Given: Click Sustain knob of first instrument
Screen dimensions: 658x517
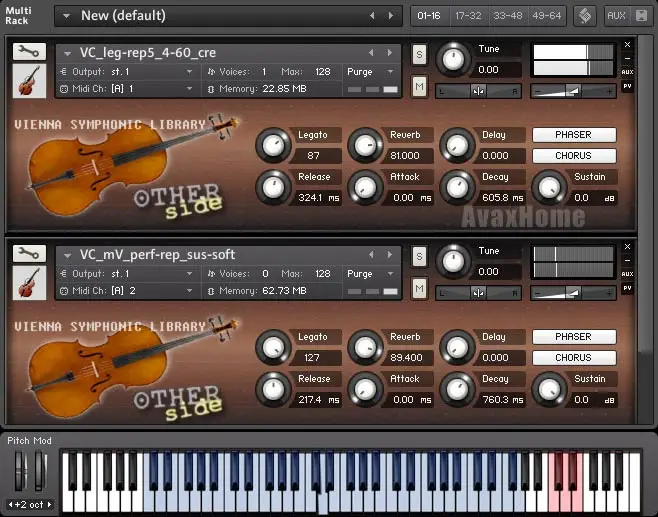Looking at the screenshot, I should pyautogui.click(x=549, y=188).
